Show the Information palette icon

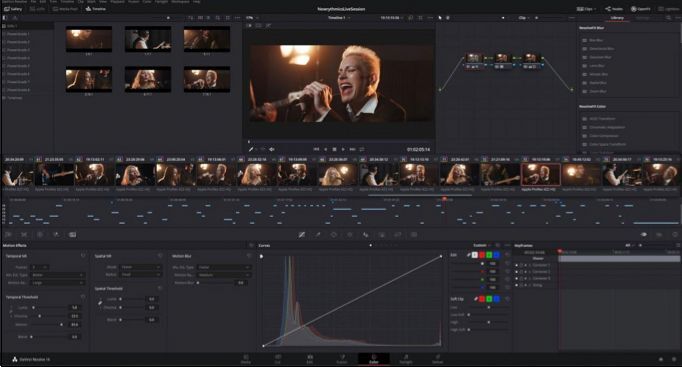675,234
